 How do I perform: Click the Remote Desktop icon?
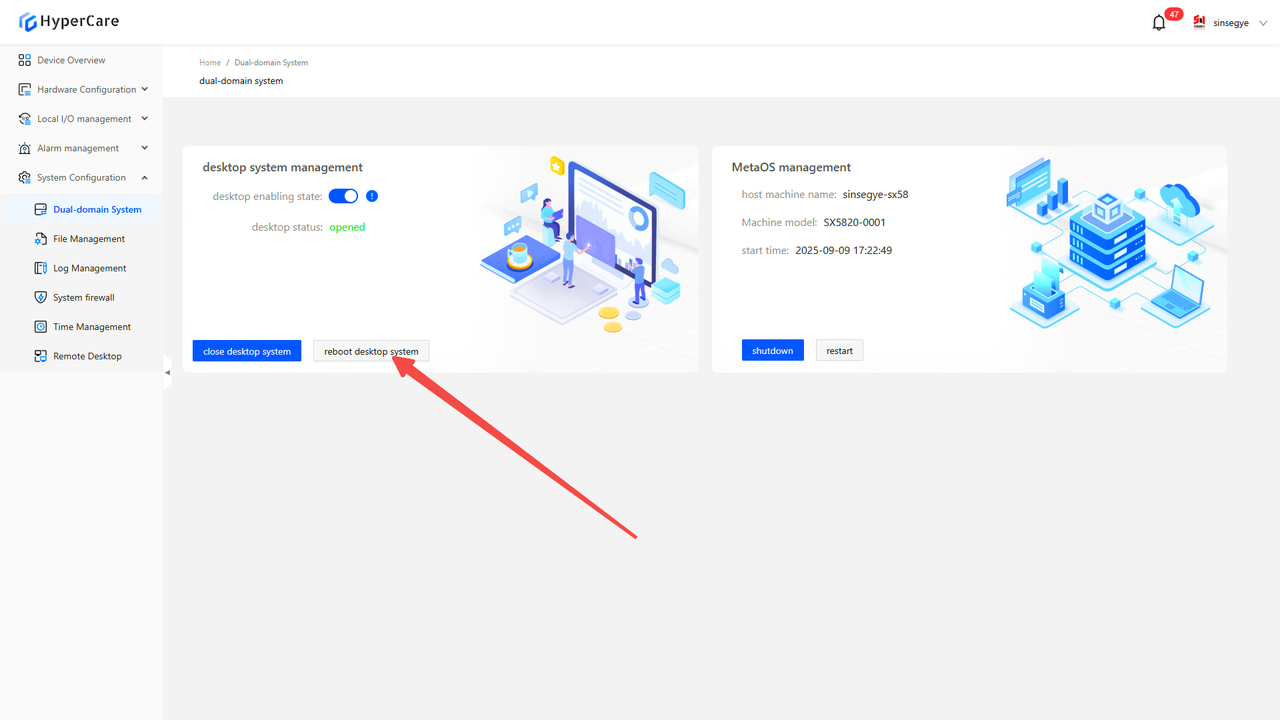point(41,356)
